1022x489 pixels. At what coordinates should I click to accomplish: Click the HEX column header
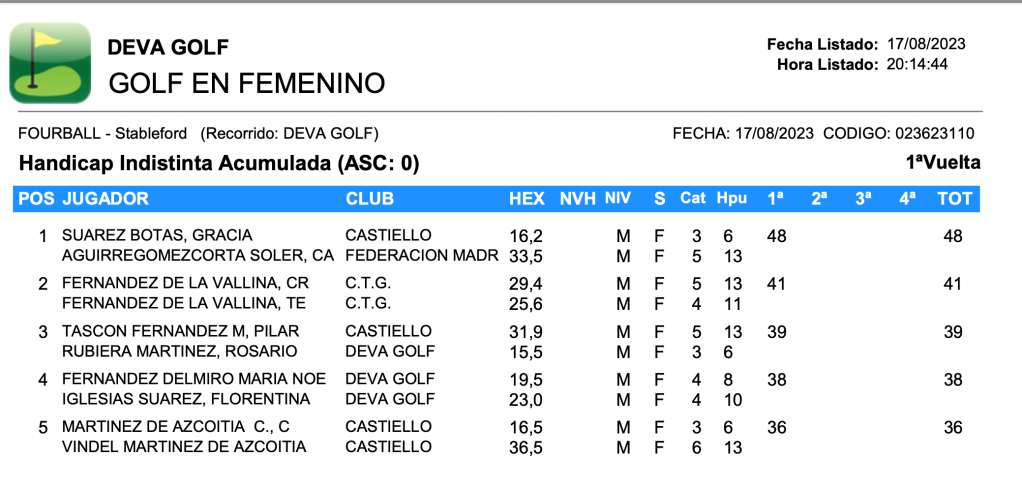point(526,199)
